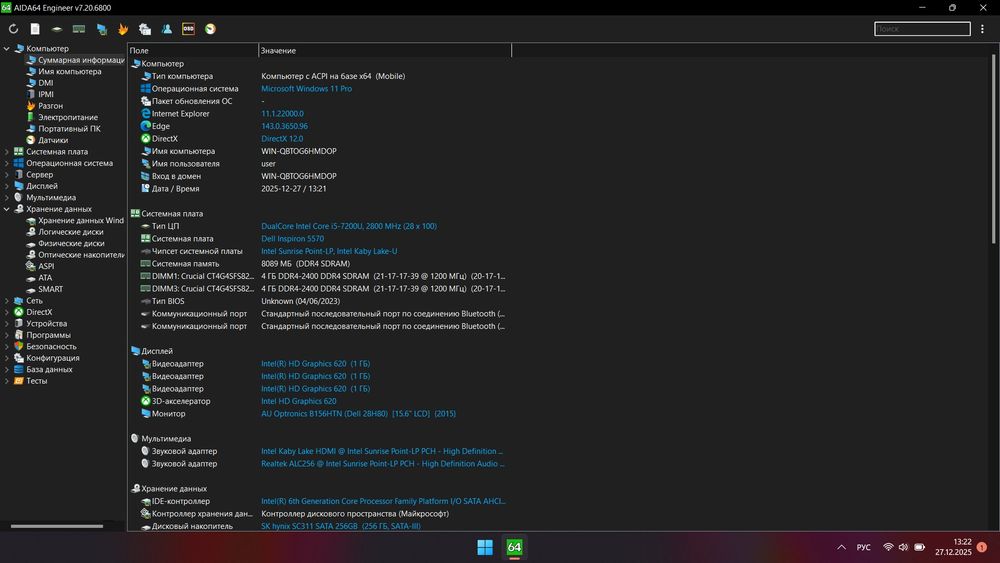Viewport: 1000px width, 563px height.
Task: Open the SMART tree item
Action: (44, 289)
